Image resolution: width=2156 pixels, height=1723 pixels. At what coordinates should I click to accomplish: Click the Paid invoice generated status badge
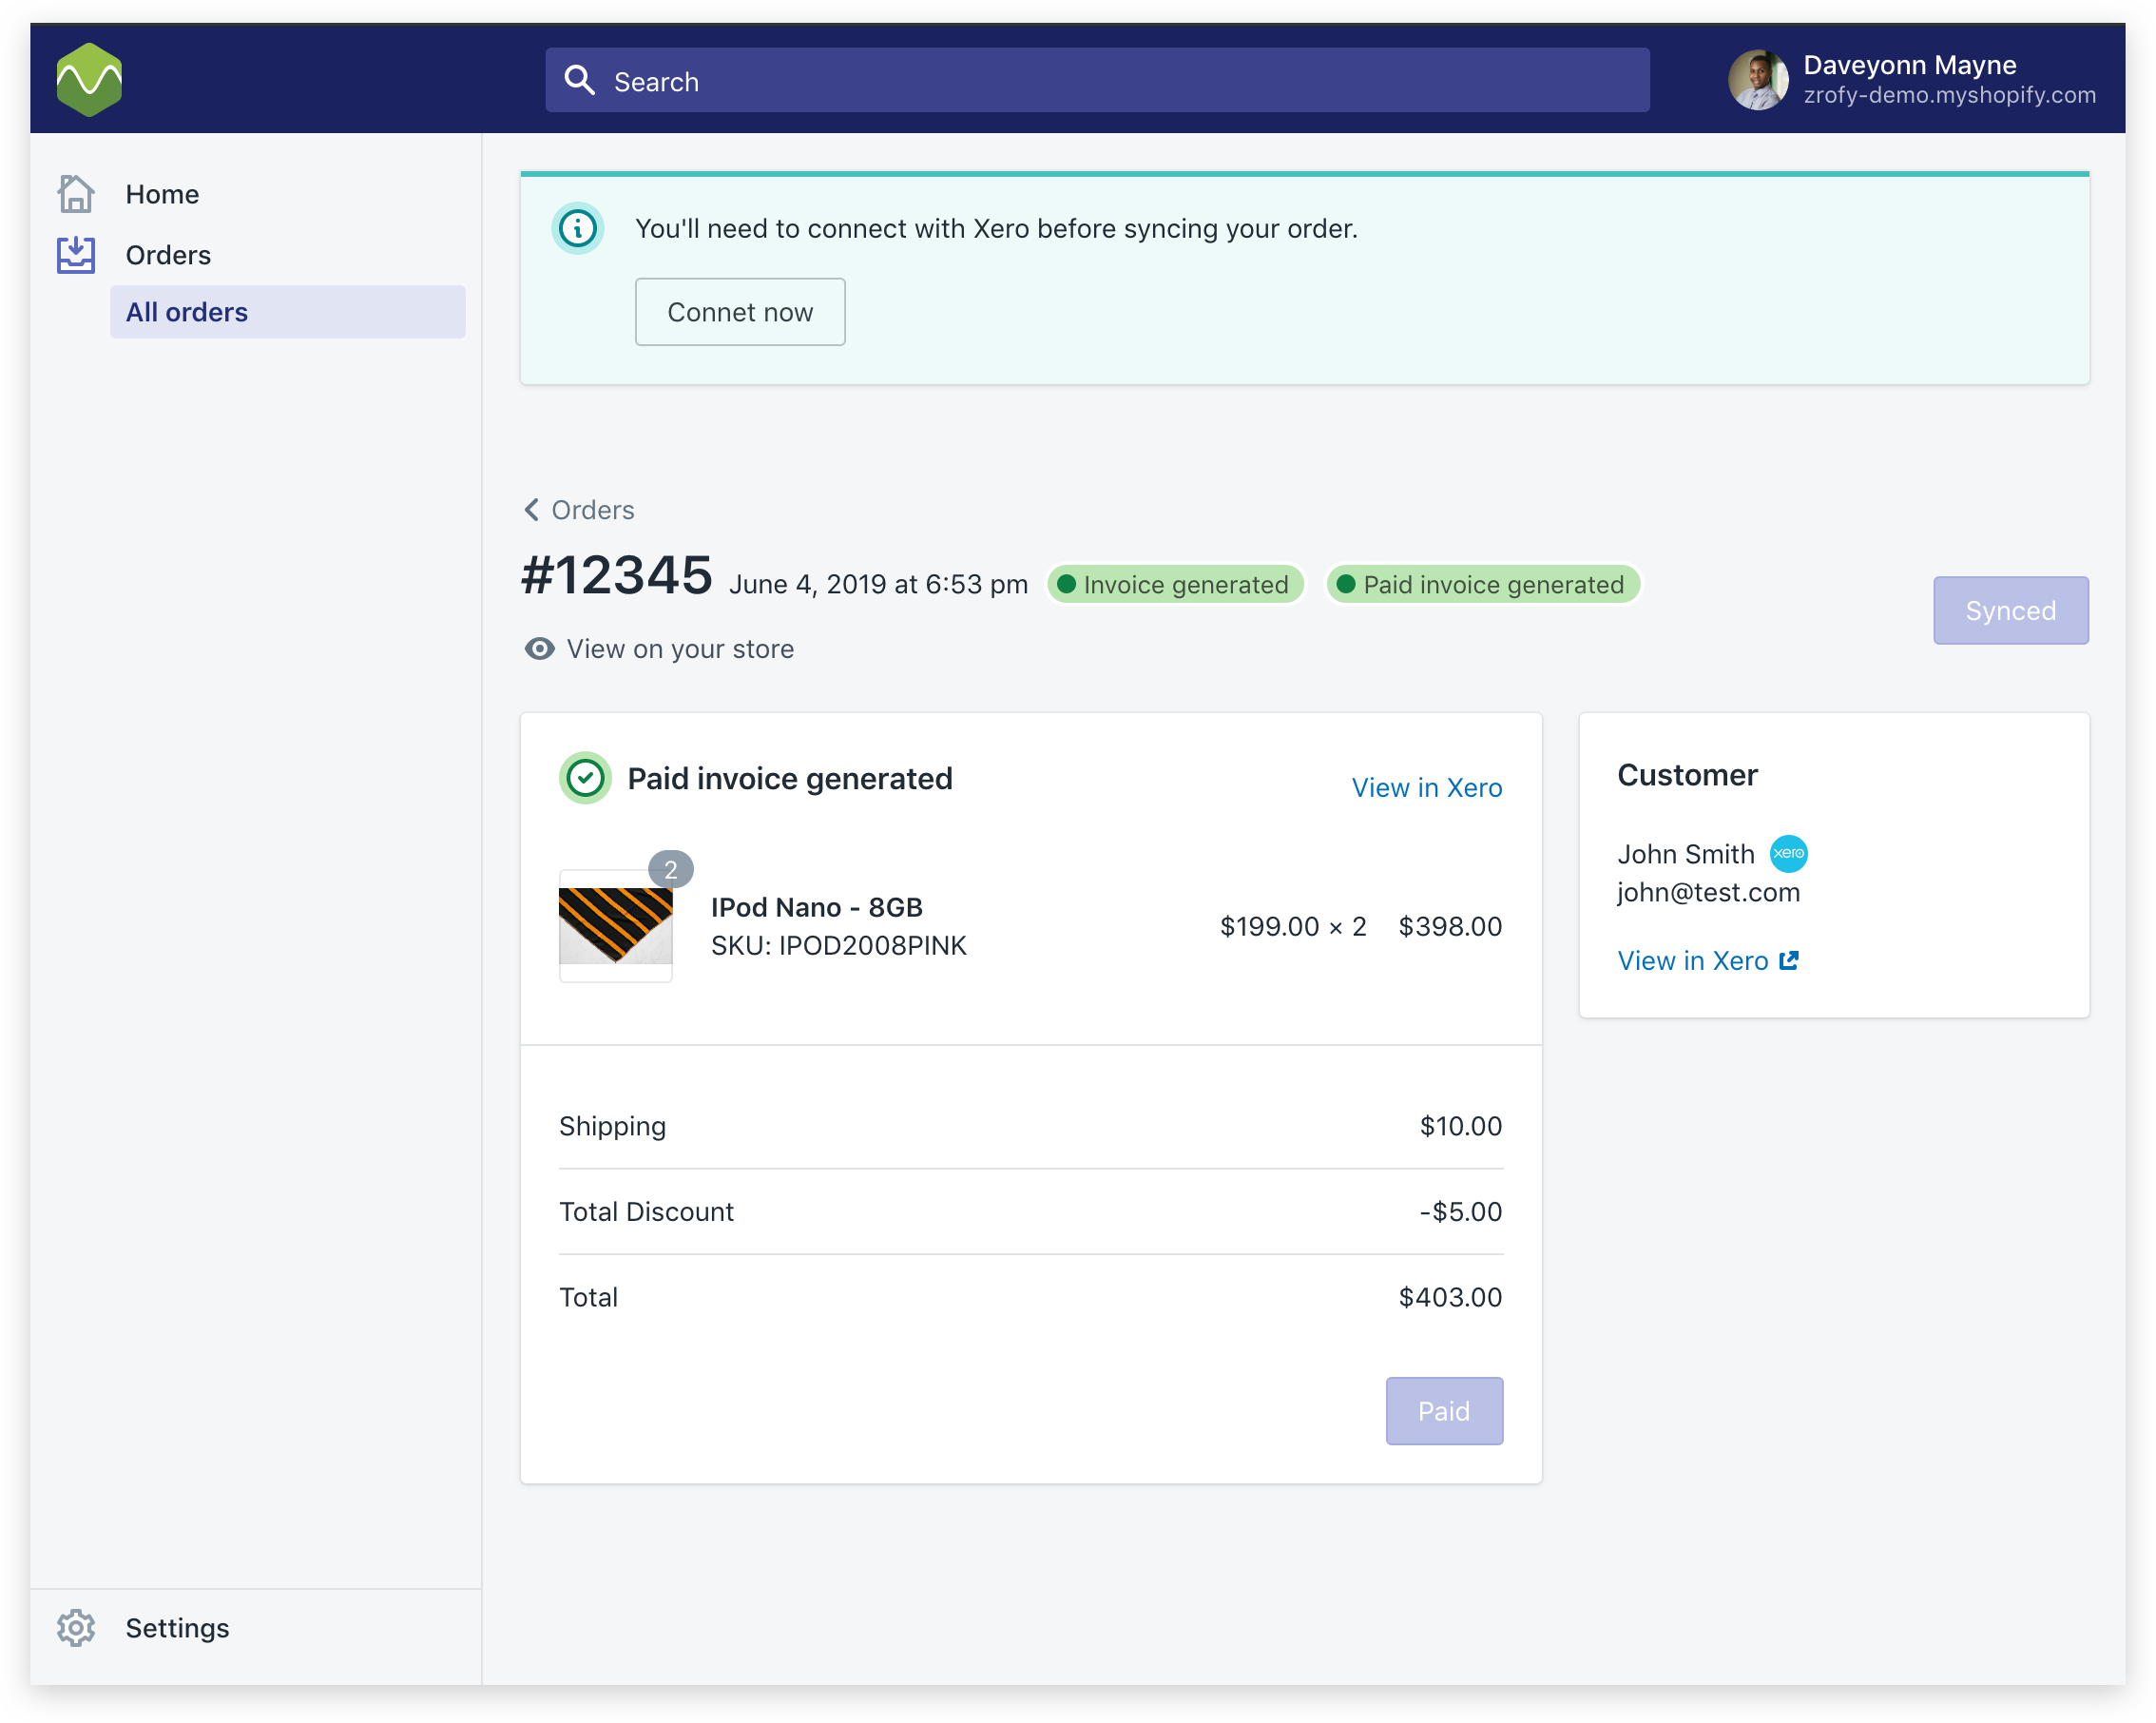click(x=1483, y=584)
